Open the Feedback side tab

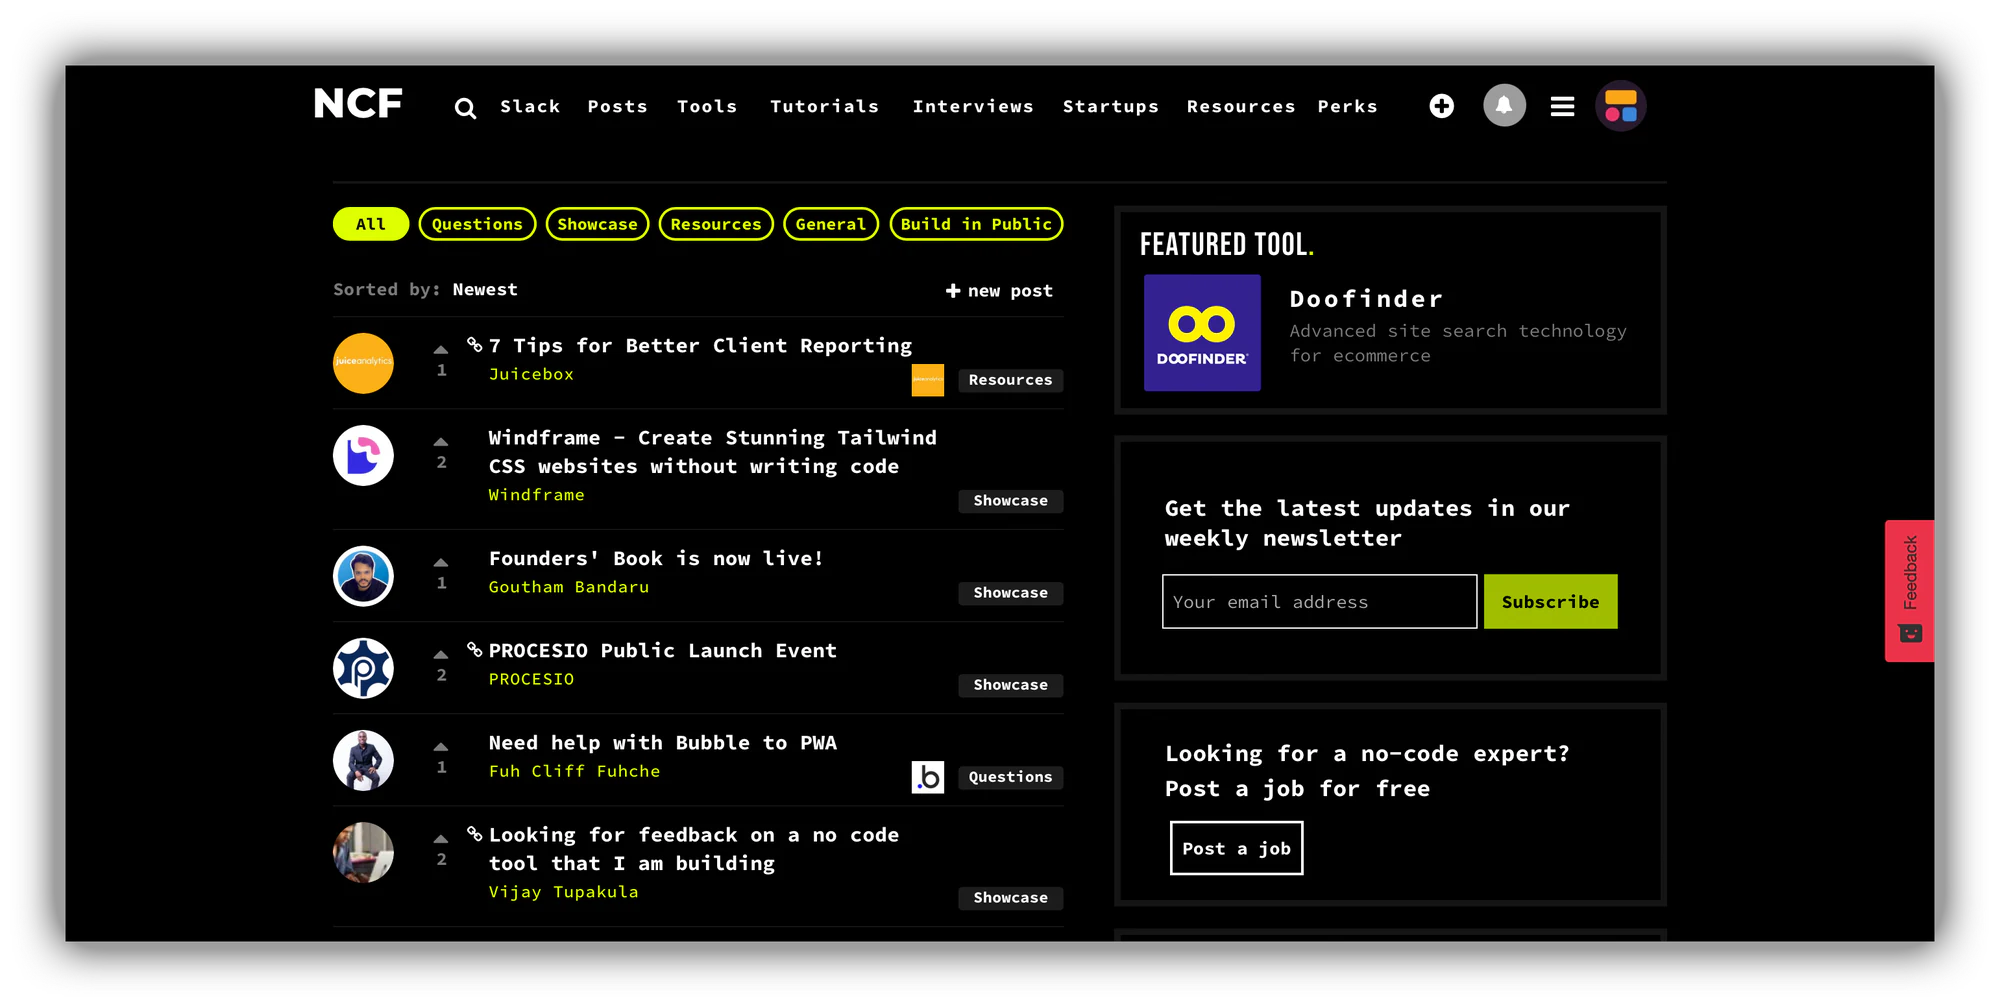point(1909,591)
